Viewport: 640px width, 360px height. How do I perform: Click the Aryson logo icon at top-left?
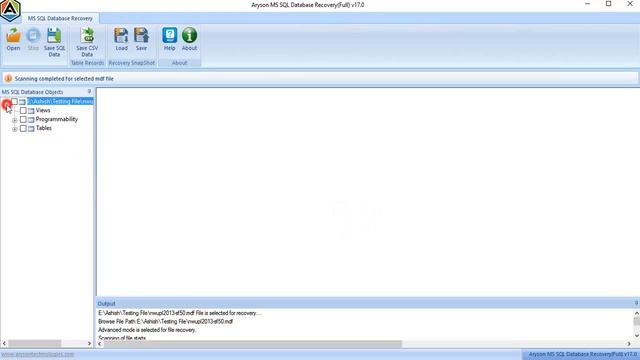(x=10, y=11)
